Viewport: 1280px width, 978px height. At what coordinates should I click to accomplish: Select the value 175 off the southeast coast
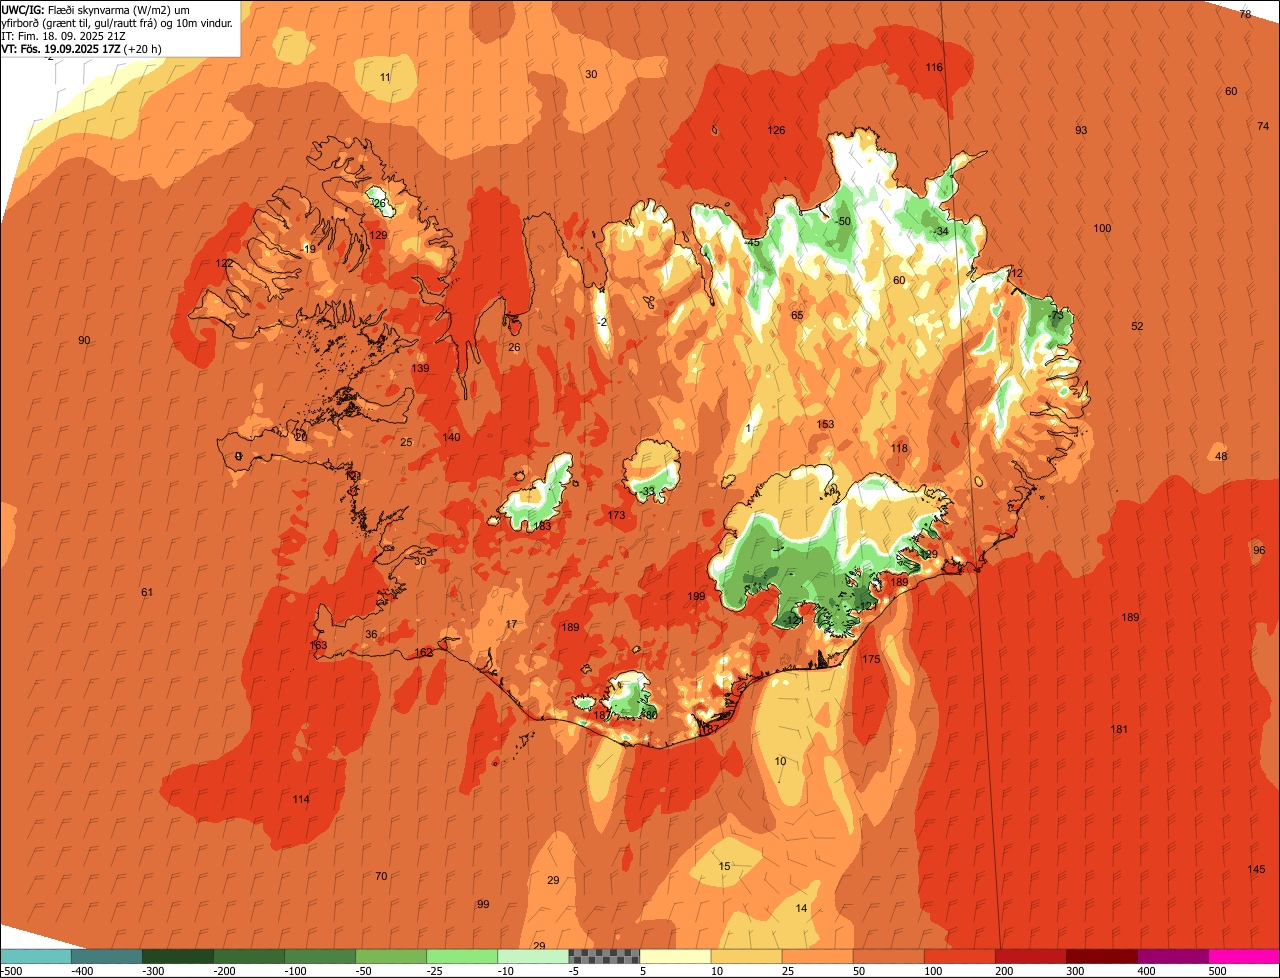click(x=871, y=660)
